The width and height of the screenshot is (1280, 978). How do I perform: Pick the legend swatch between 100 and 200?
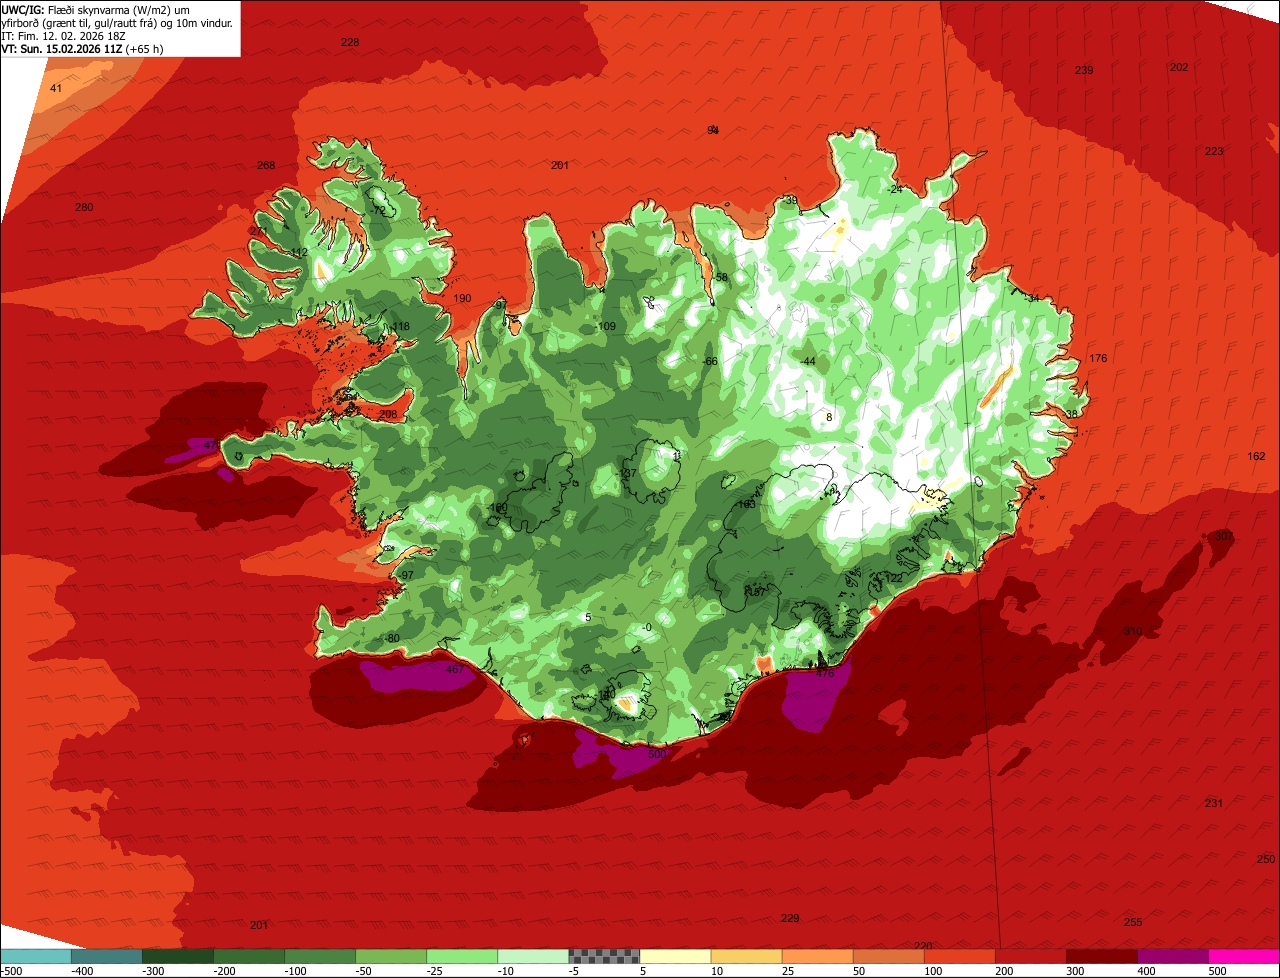tap(960, 956)
